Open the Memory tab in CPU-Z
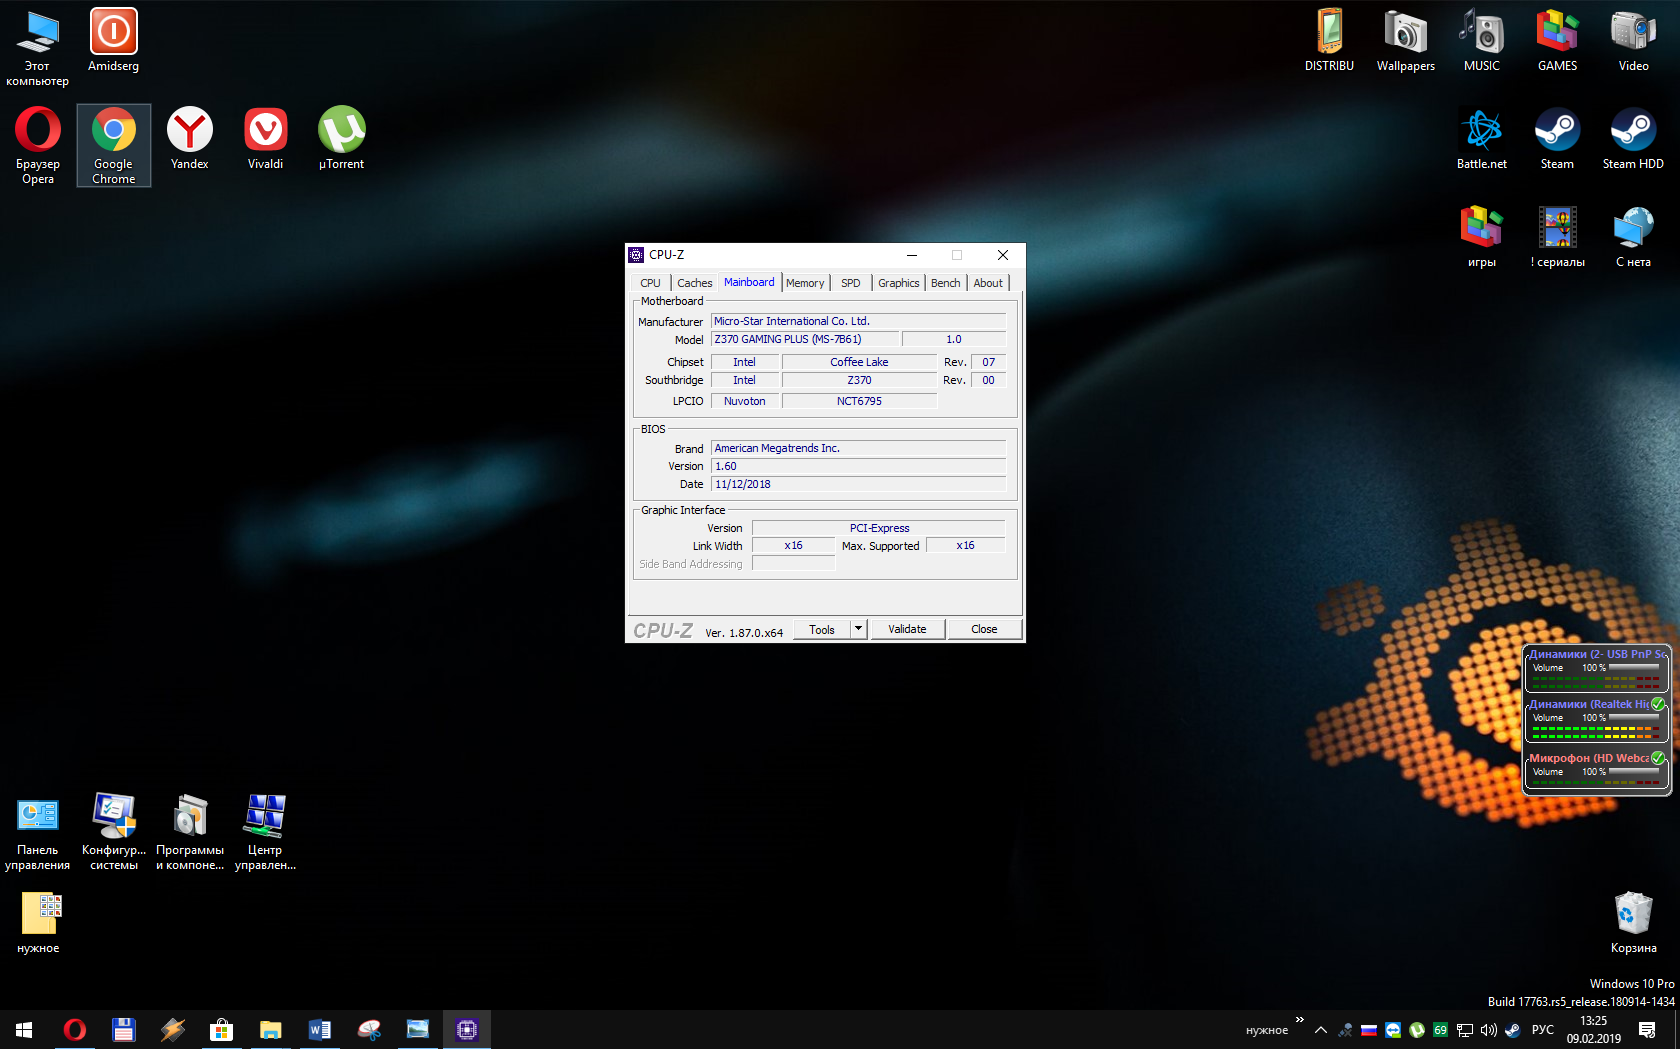Image resolution: width=1680 pixels, height=1049 pixels. pos(805,283)
